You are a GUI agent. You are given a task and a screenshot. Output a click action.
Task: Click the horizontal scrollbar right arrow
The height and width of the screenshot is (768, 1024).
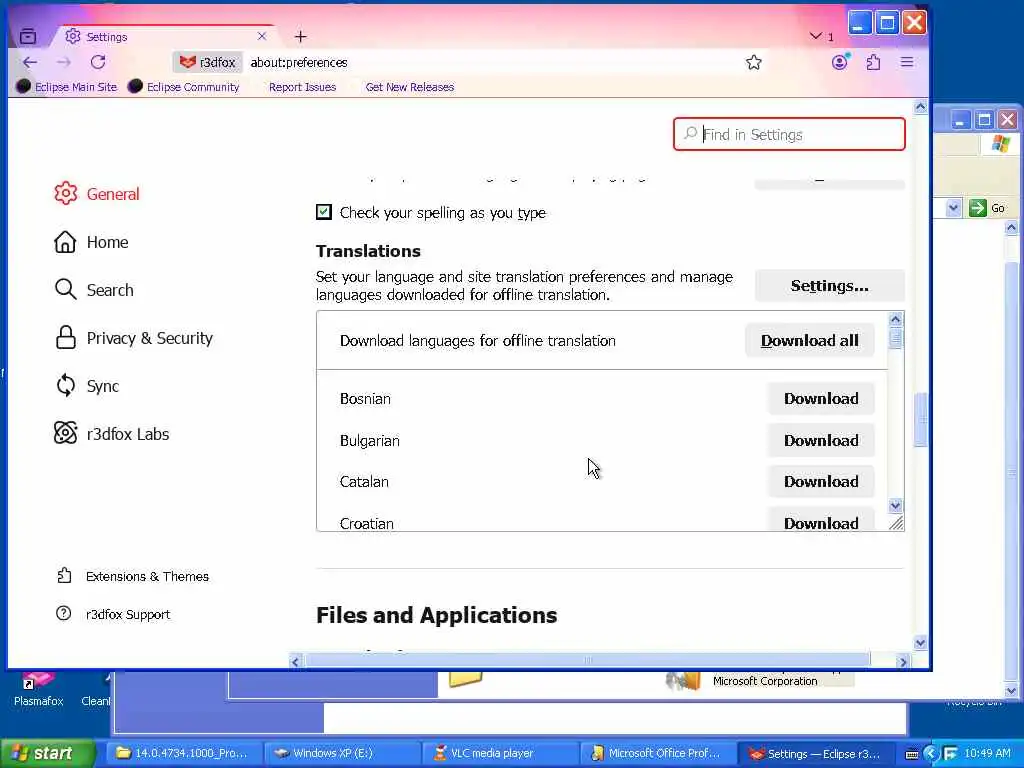coord(903,662)
